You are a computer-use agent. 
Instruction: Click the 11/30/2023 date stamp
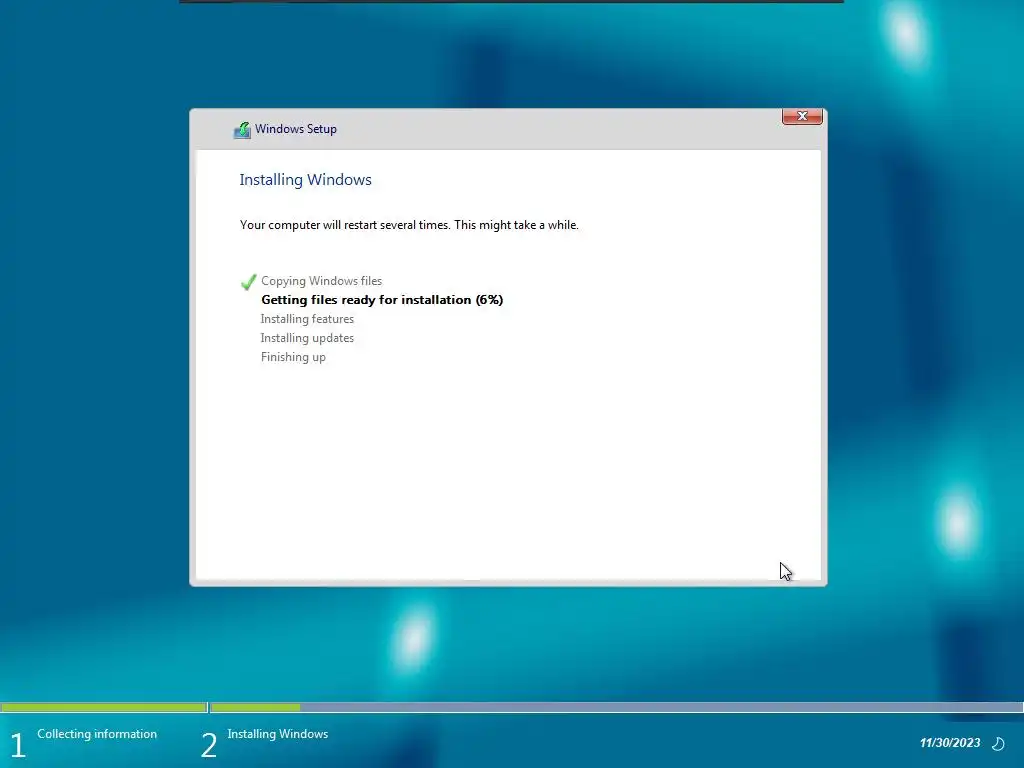click(950, 743)
